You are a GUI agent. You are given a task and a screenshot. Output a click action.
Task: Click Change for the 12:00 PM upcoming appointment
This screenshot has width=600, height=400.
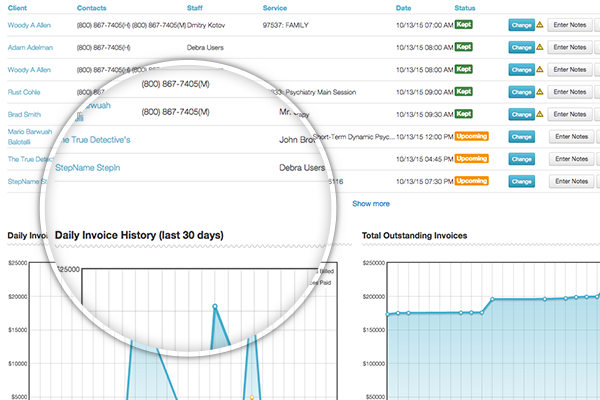[522, 137]
